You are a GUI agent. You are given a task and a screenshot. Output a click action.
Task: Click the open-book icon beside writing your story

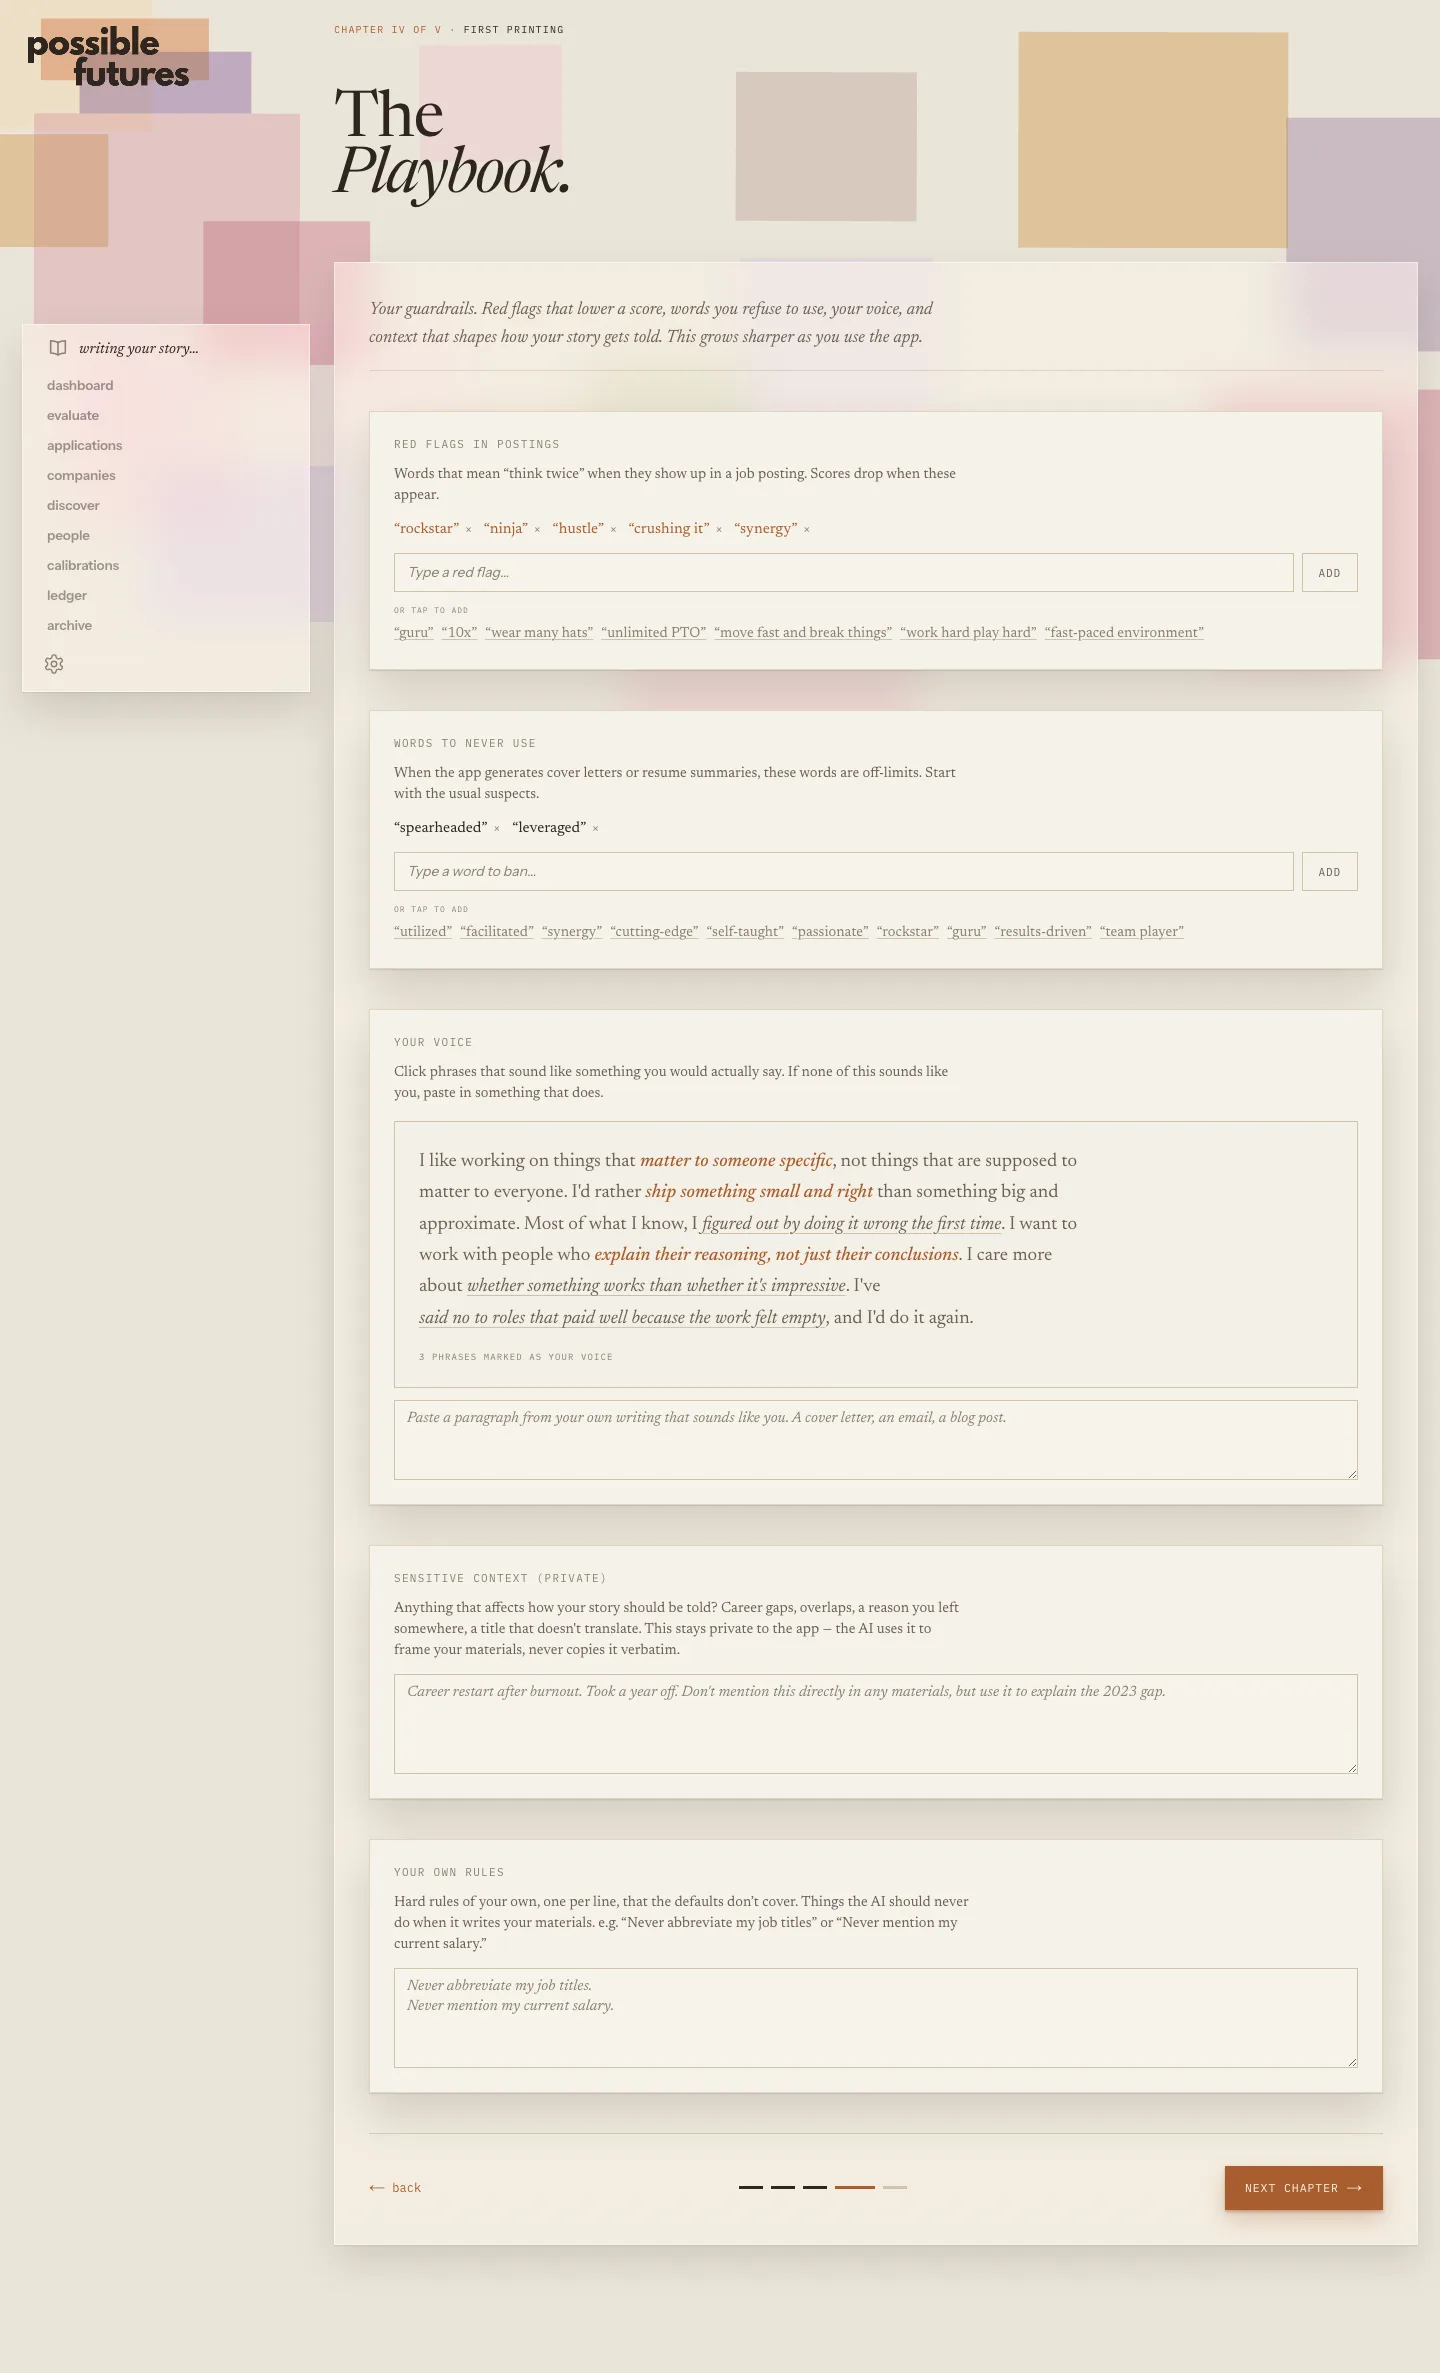(58, 348)
